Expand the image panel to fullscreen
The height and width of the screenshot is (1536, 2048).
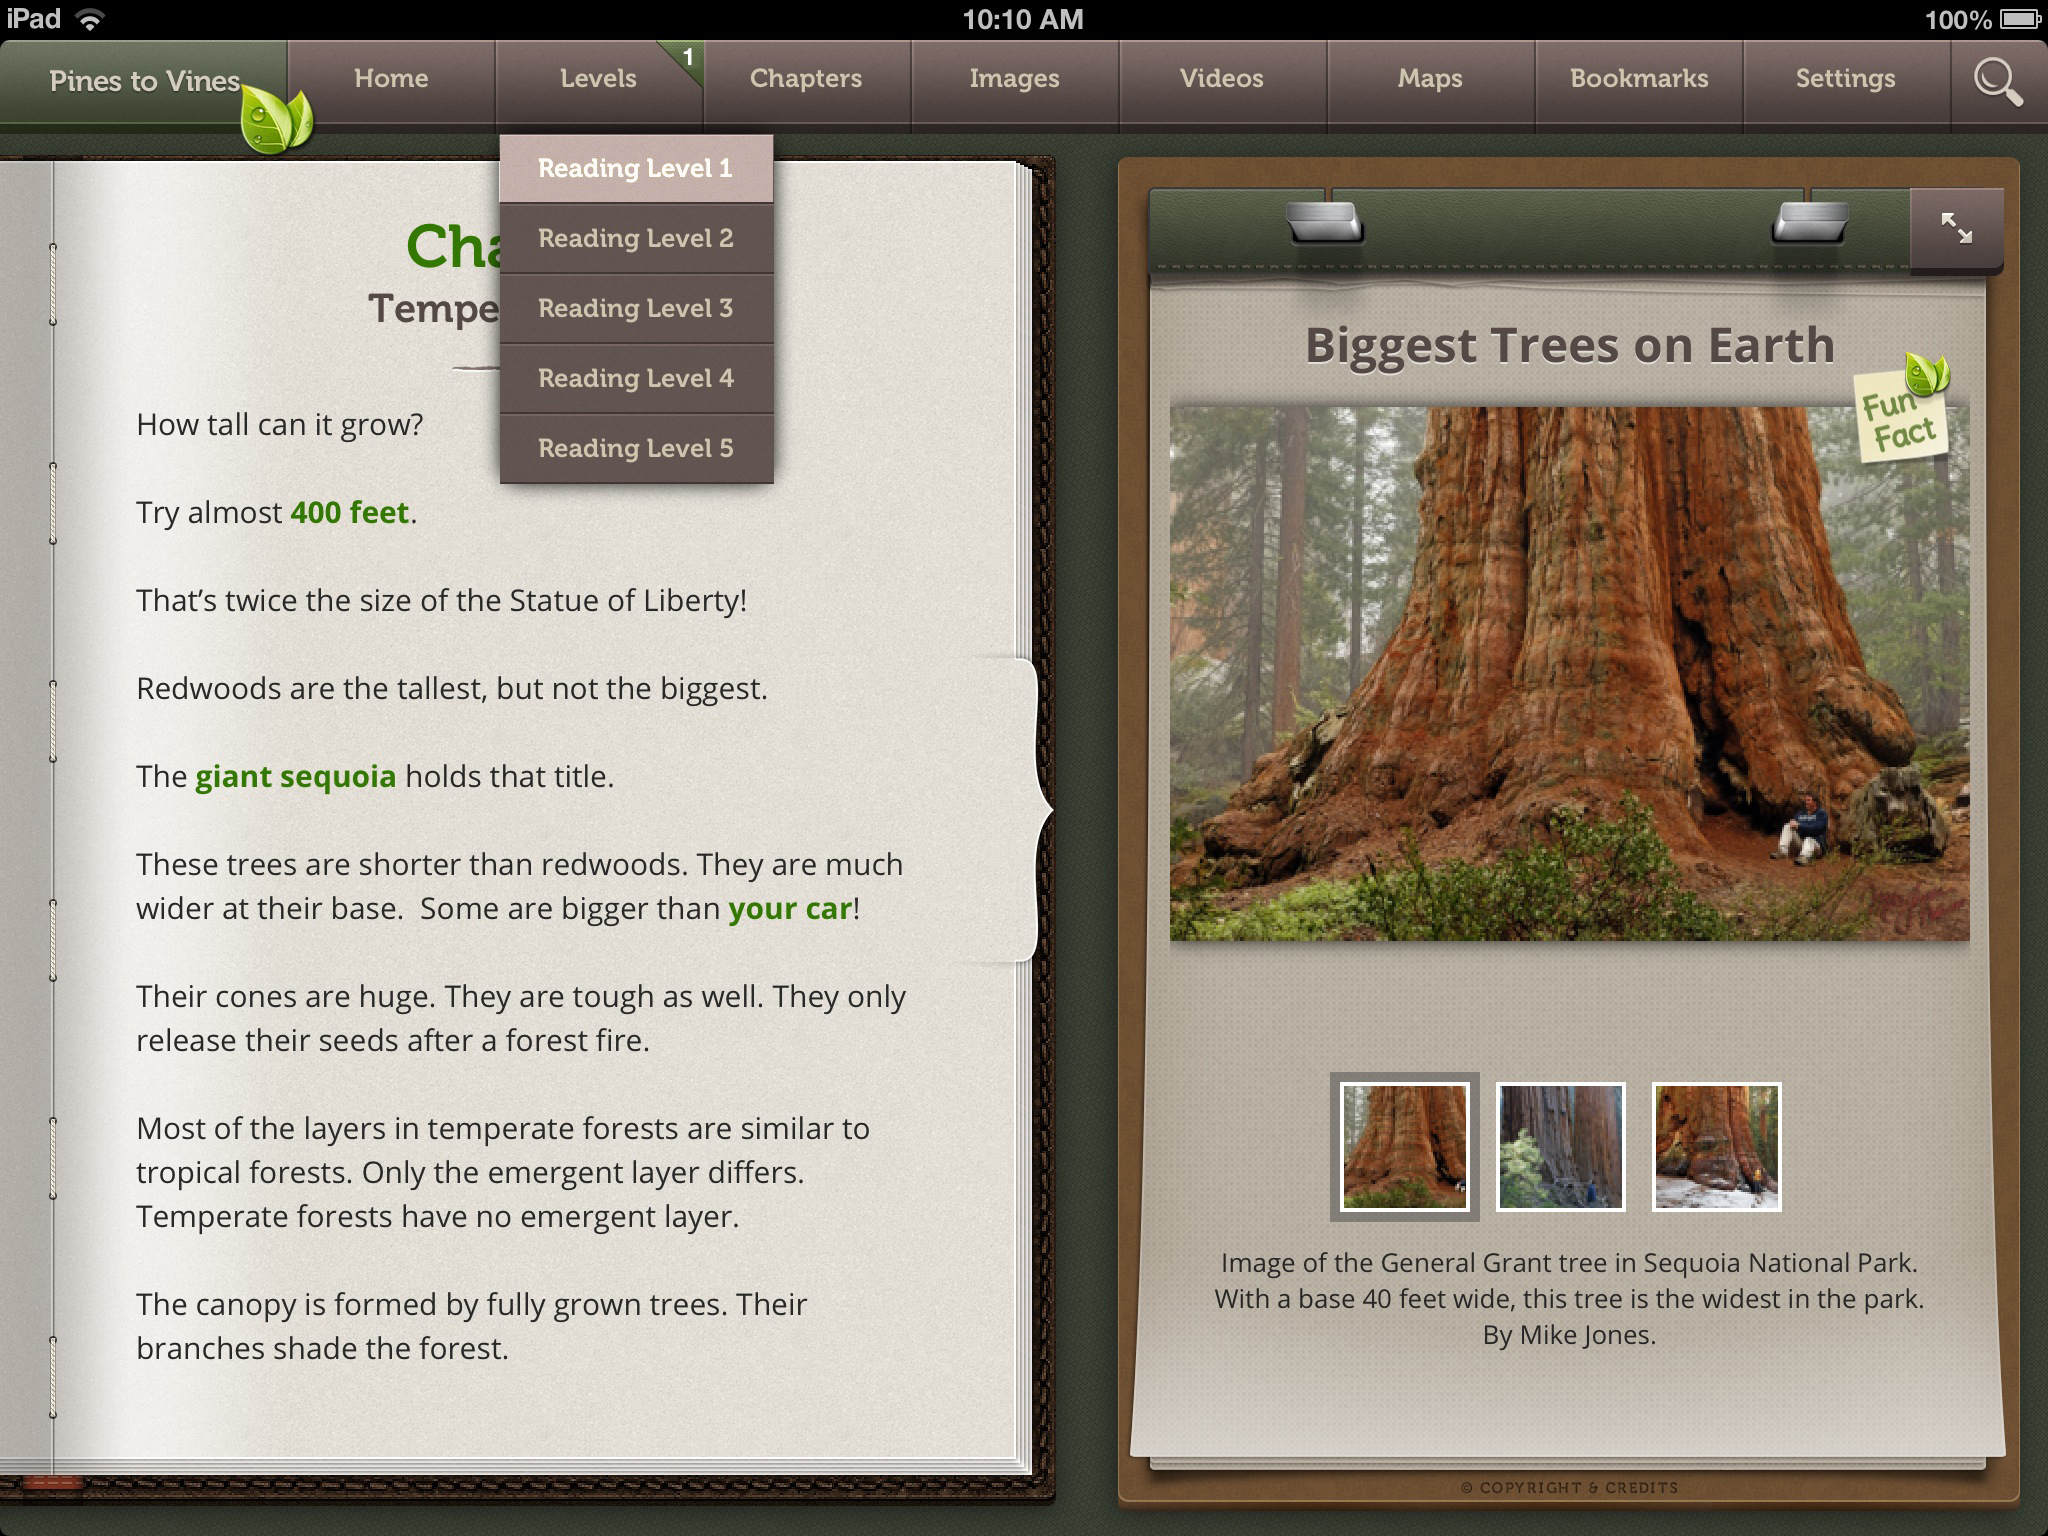click(x=1956, y=229)
